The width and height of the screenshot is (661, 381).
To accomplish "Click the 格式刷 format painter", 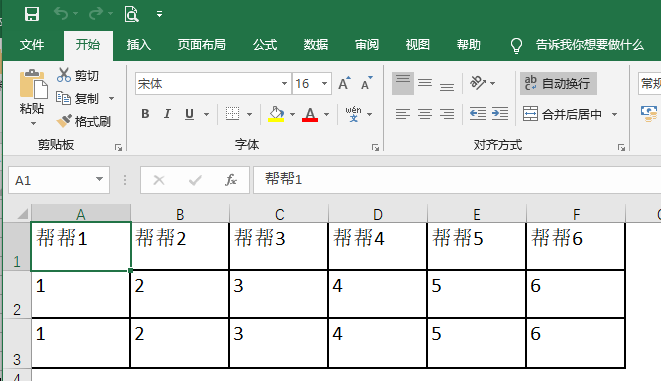I will [x=84, y=121].
